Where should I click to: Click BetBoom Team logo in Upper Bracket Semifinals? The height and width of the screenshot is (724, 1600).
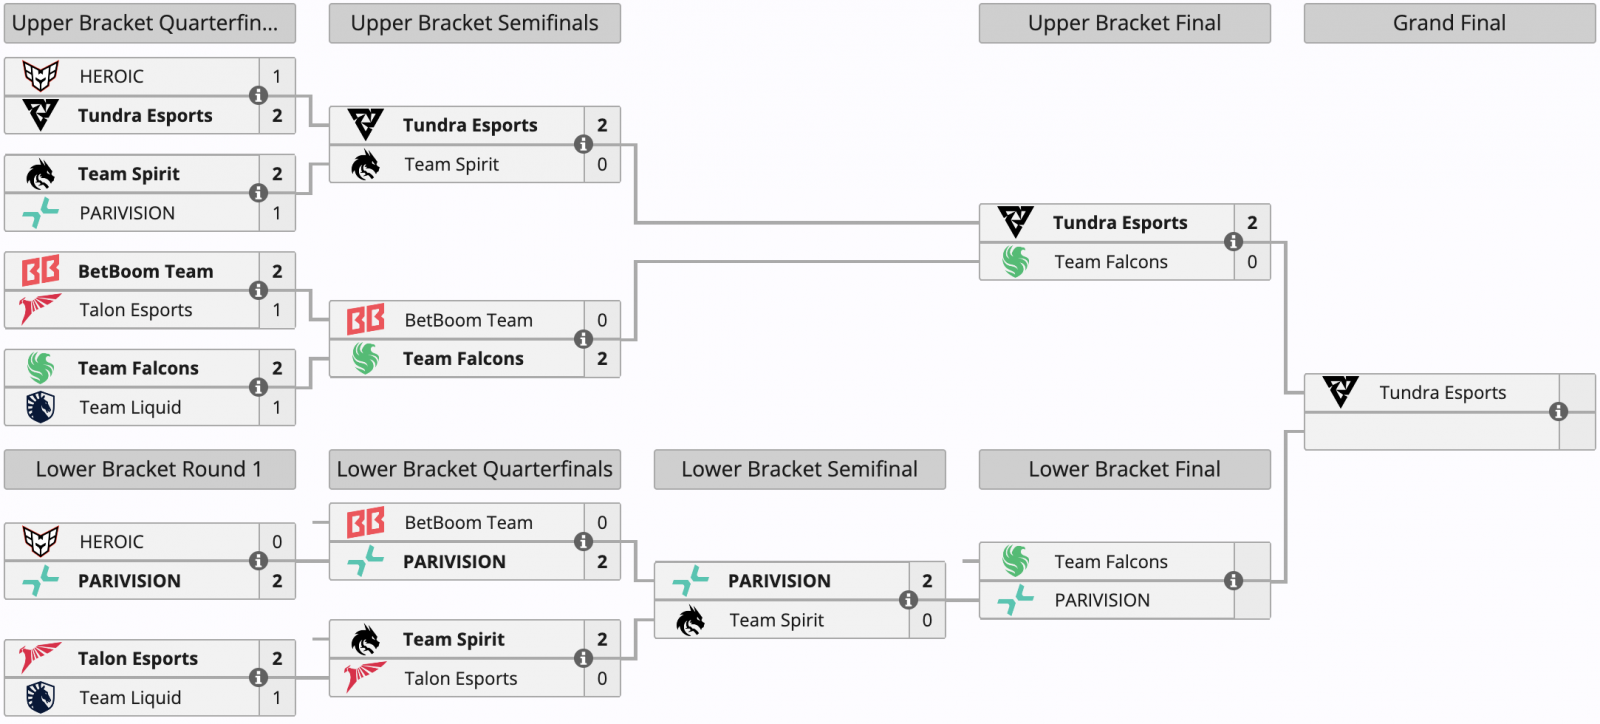tap(365, 320)
